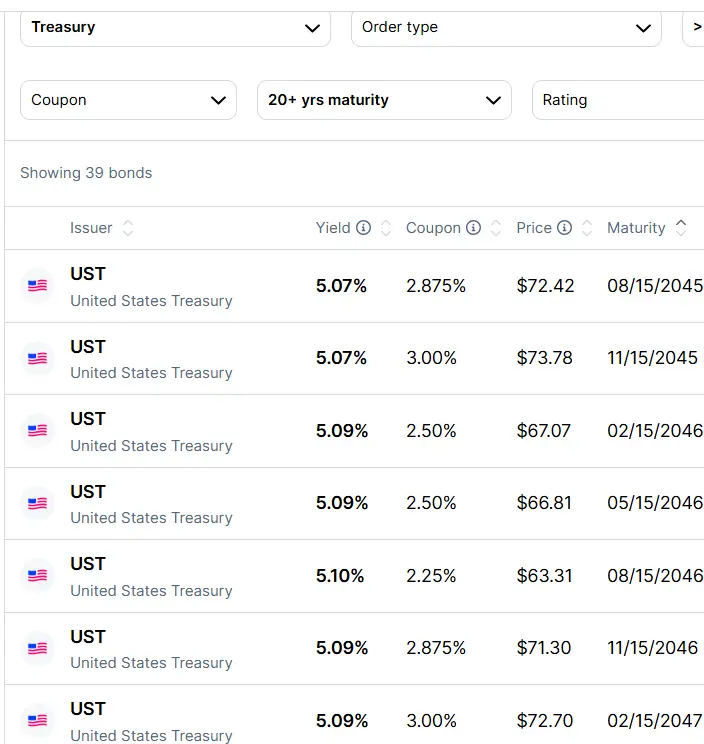The height and width of the screenshot is (744, 704).
Task: Open UST bond maturing 08/15/2045
Action: coord(354,286)
